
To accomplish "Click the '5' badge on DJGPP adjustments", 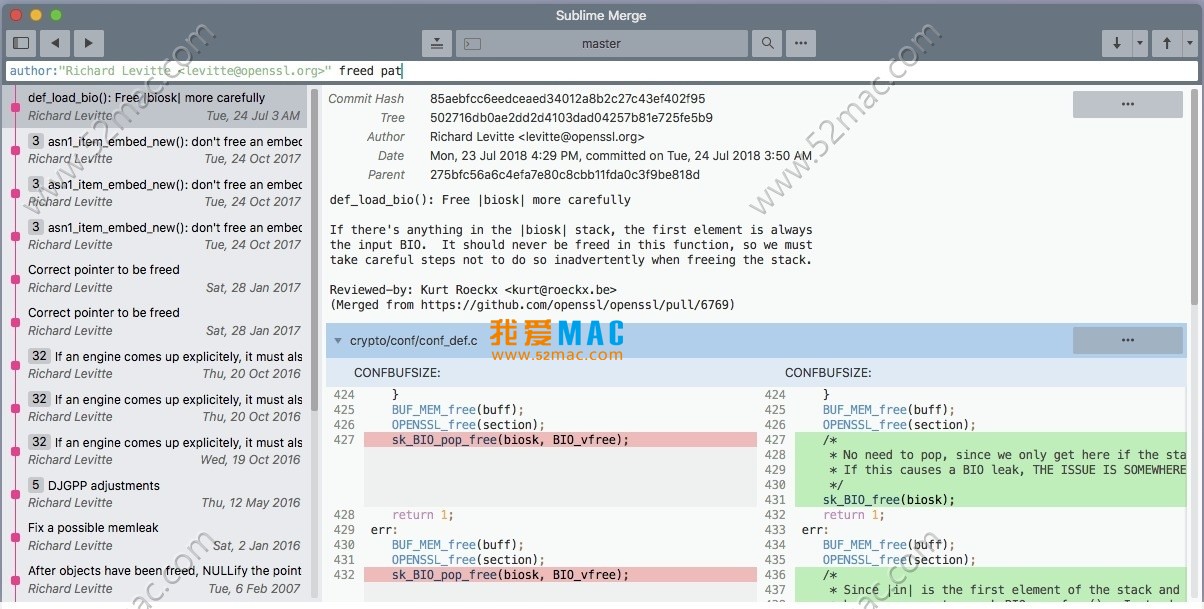I will tap(36, 485).
